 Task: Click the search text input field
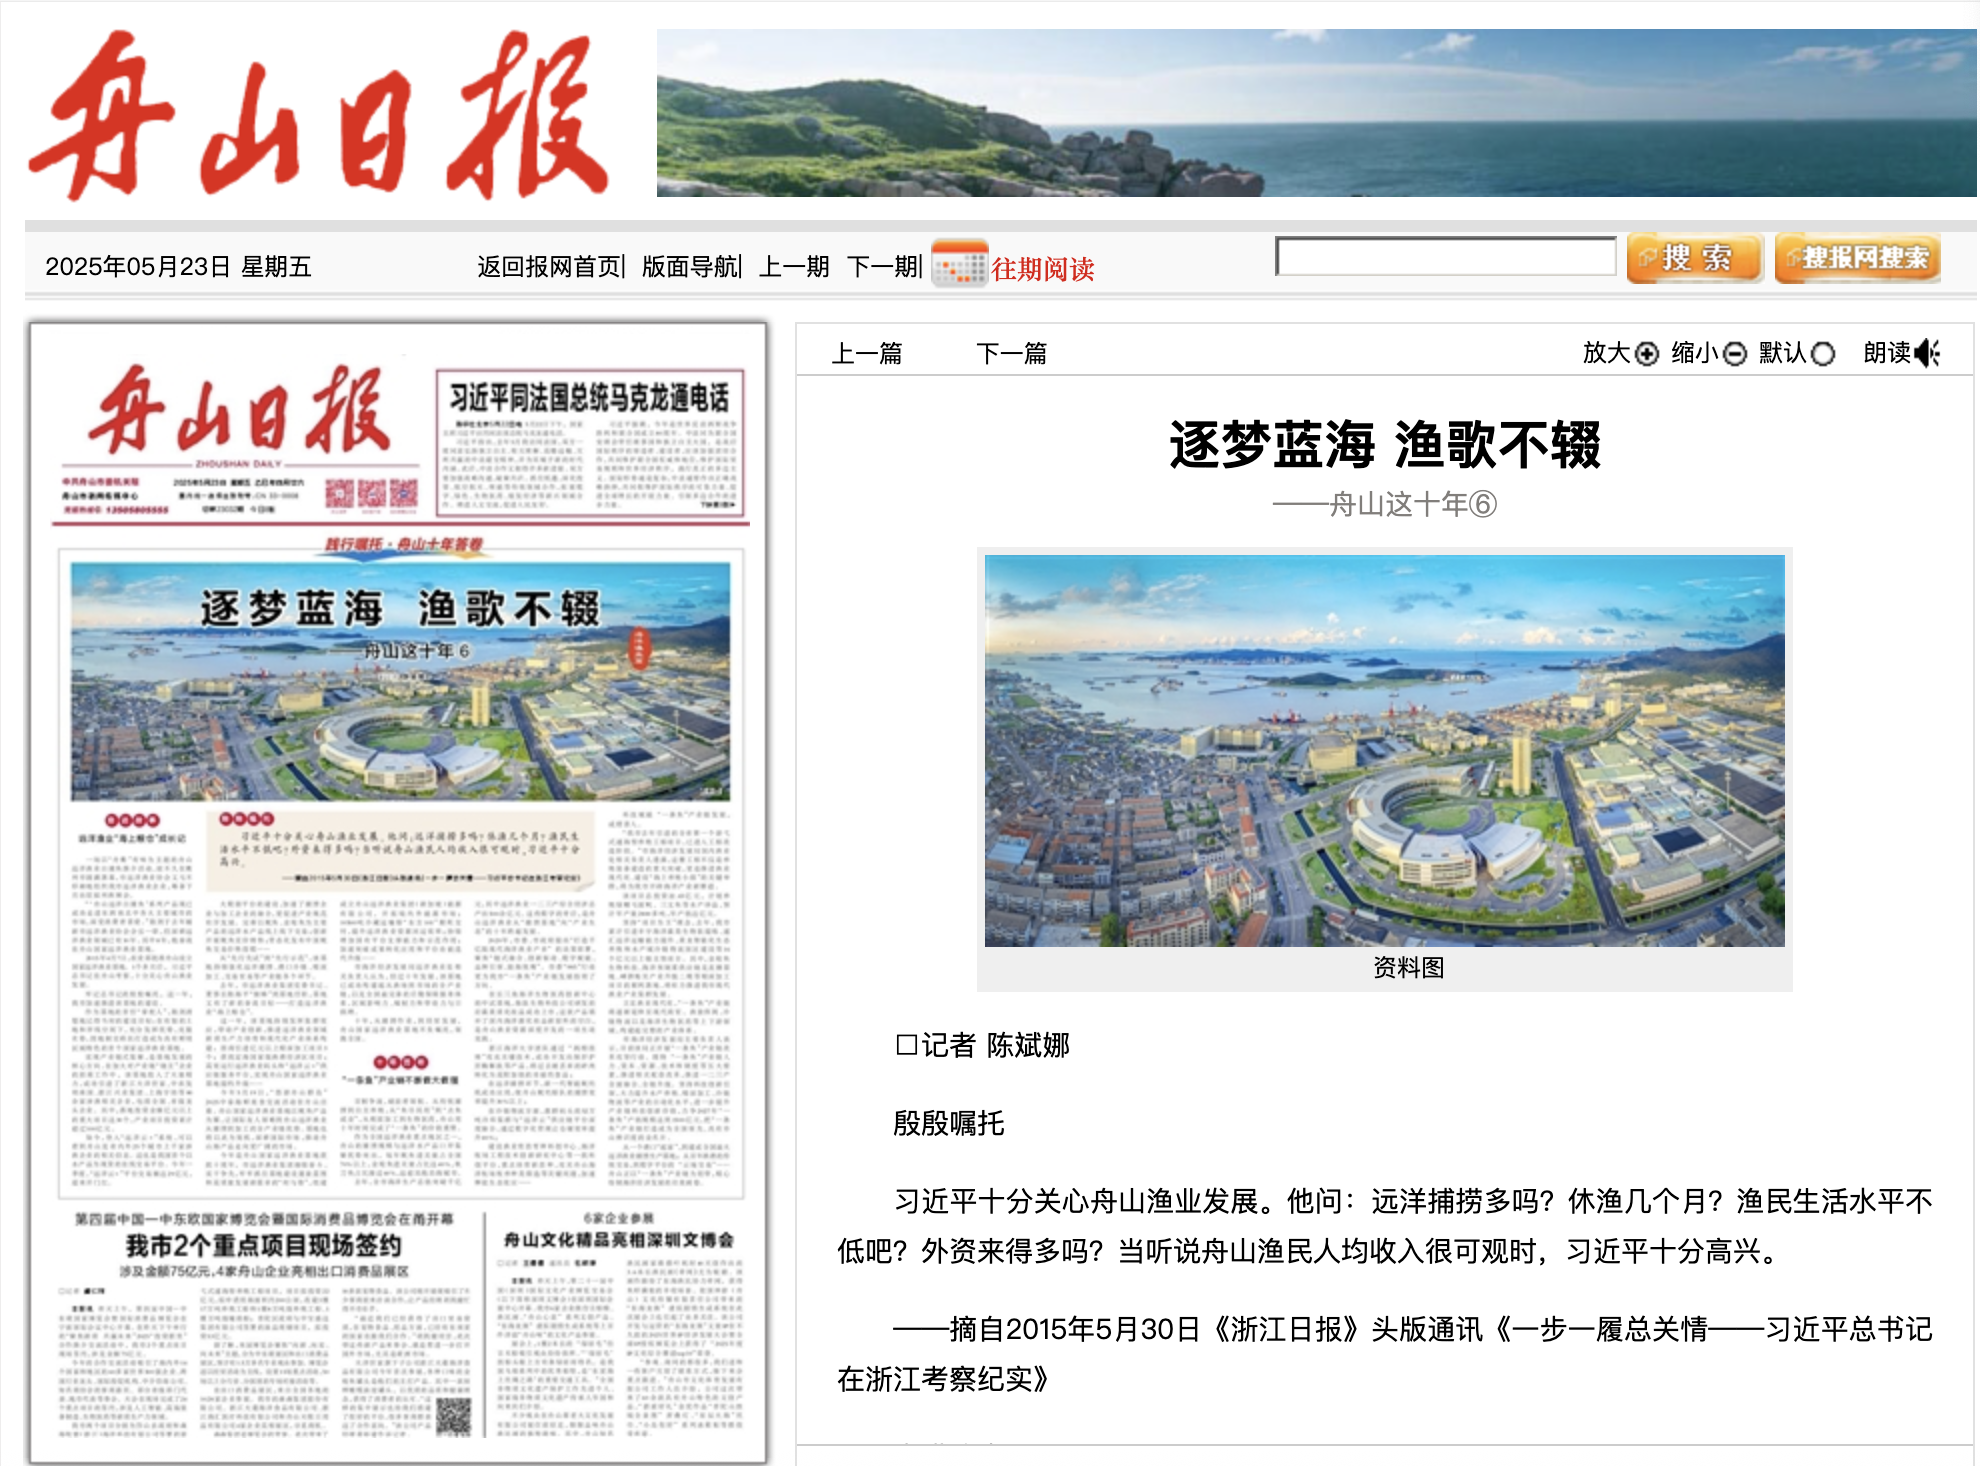[1446, 256]
